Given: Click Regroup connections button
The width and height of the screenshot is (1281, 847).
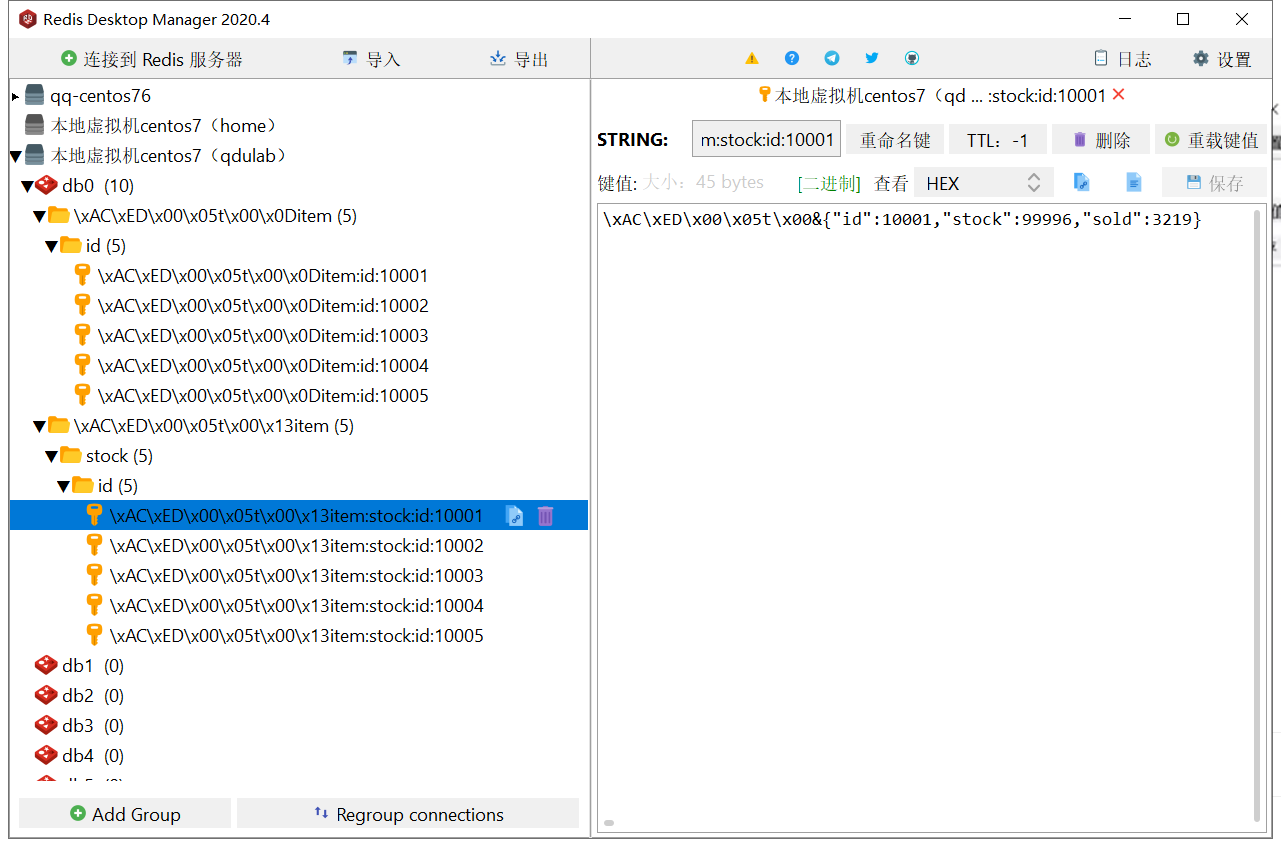Looking at the screenshot, I should (x=408, y=814).
